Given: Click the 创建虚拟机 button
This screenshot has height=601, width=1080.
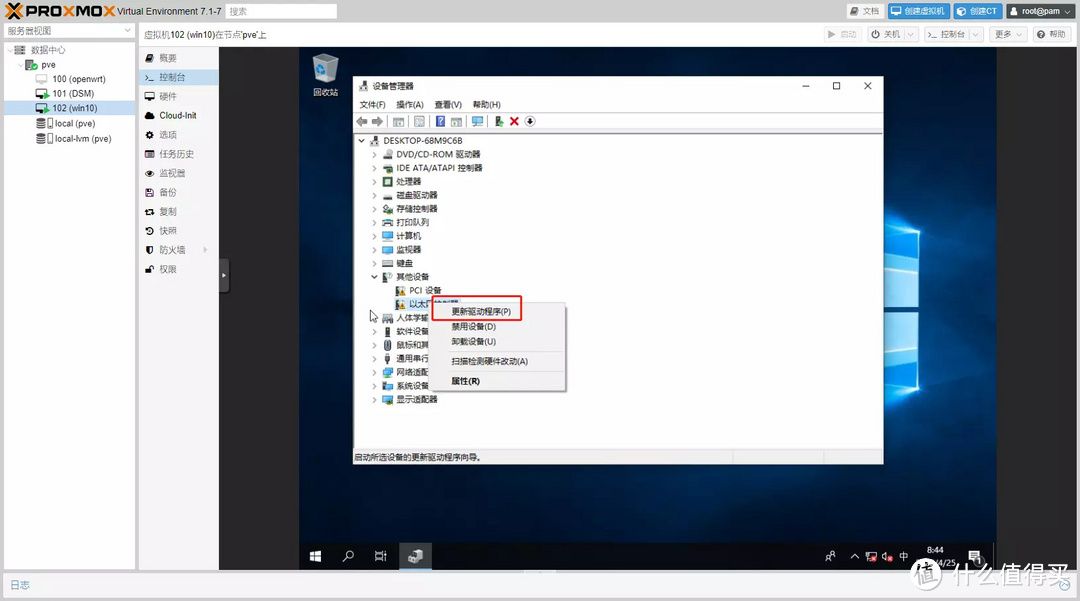Looking at the screenshot, I should coord(919,11).
